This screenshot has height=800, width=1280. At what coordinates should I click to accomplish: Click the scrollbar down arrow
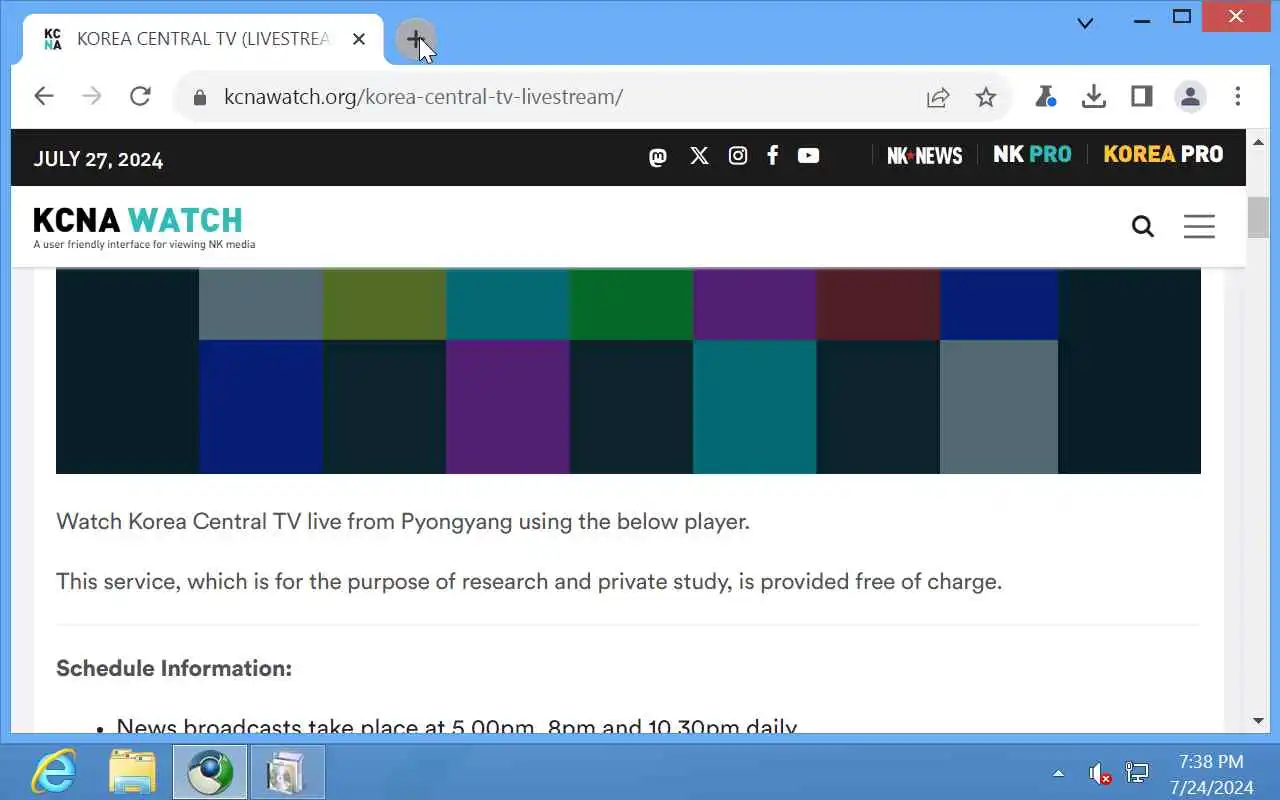(1258, 721)
